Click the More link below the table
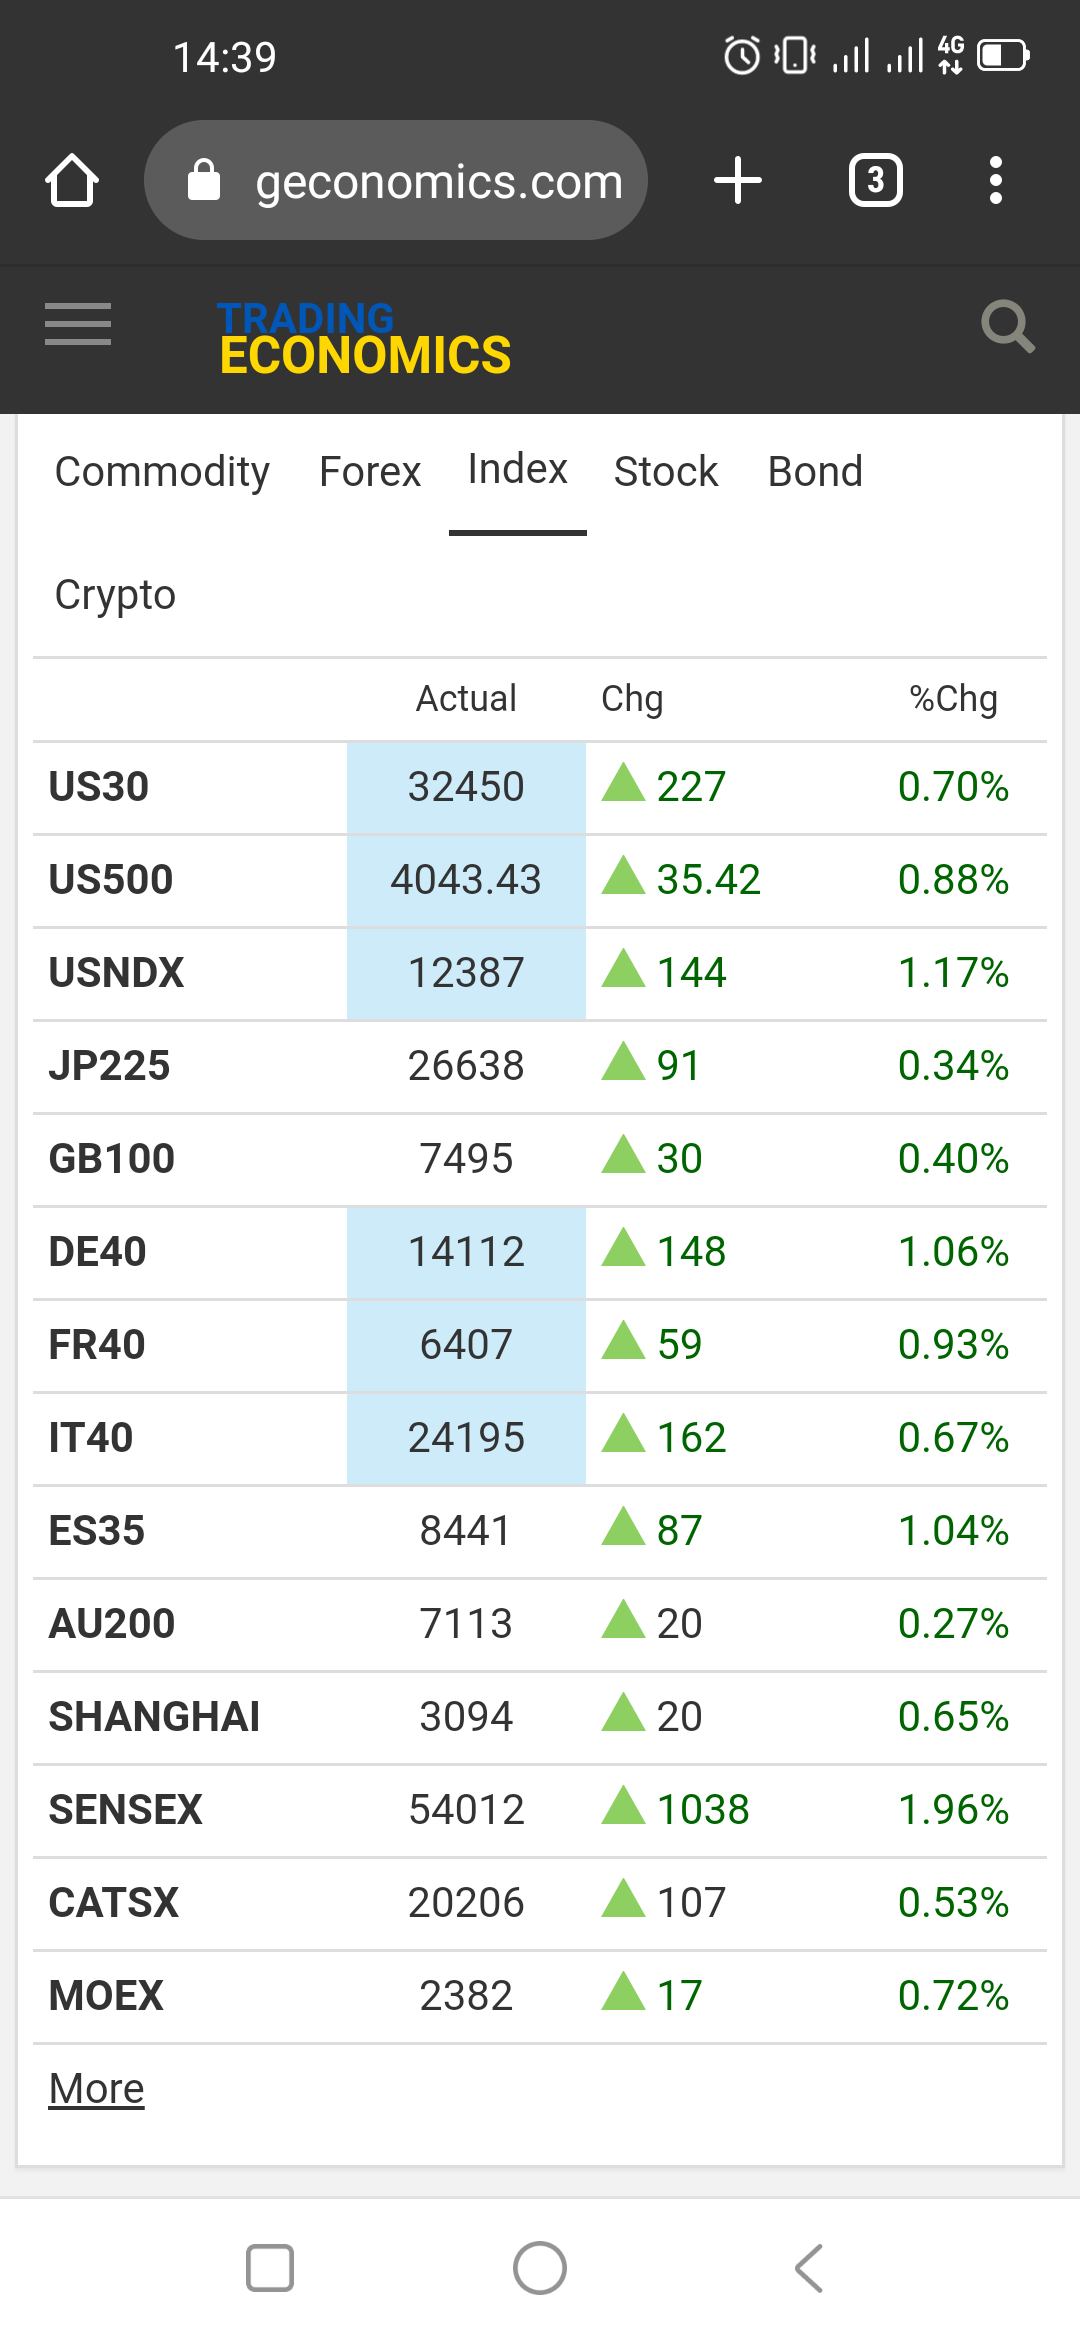The height and width of the screenshot is (2340, 1080). pos(97,2088)
